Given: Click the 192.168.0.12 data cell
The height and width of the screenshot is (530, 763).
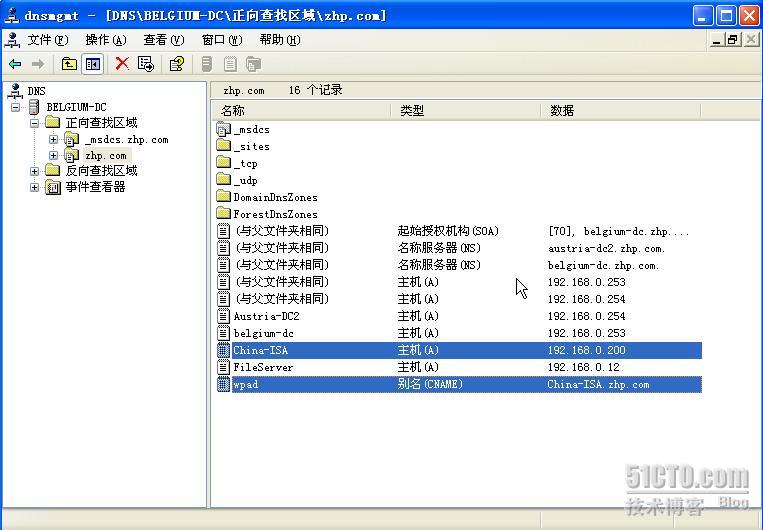Looking at the screenshot, I should pyautogui.click(x=583, y=367).
